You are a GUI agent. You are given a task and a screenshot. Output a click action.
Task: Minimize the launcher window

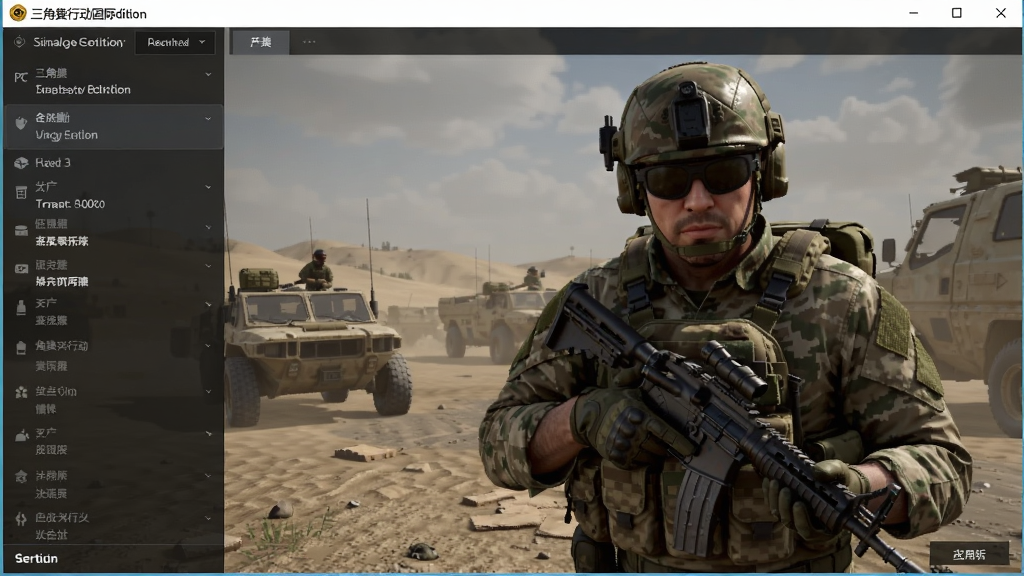tap(914, 13)
